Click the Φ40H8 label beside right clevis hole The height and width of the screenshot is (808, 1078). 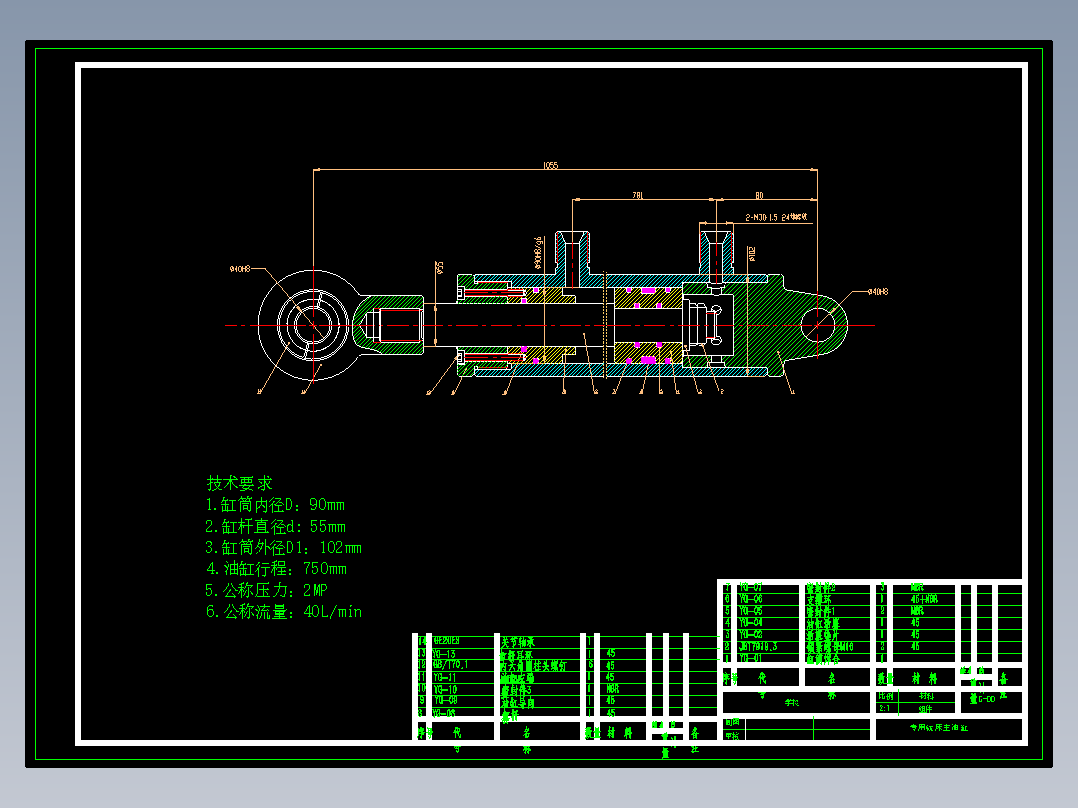coord(878,292)
